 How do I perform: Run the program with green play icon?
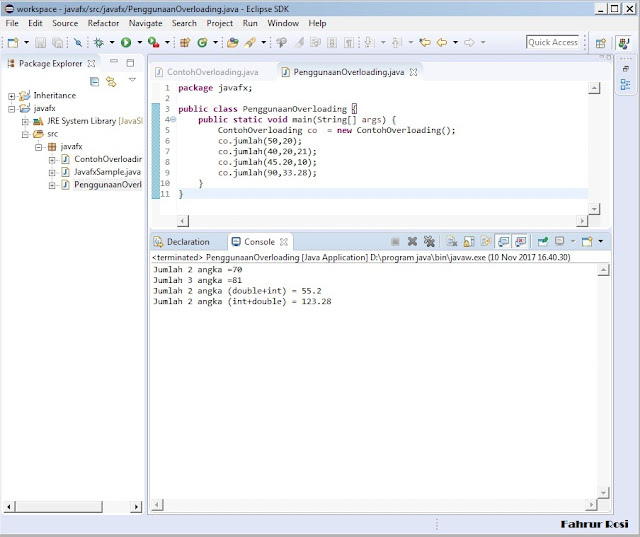126,42
